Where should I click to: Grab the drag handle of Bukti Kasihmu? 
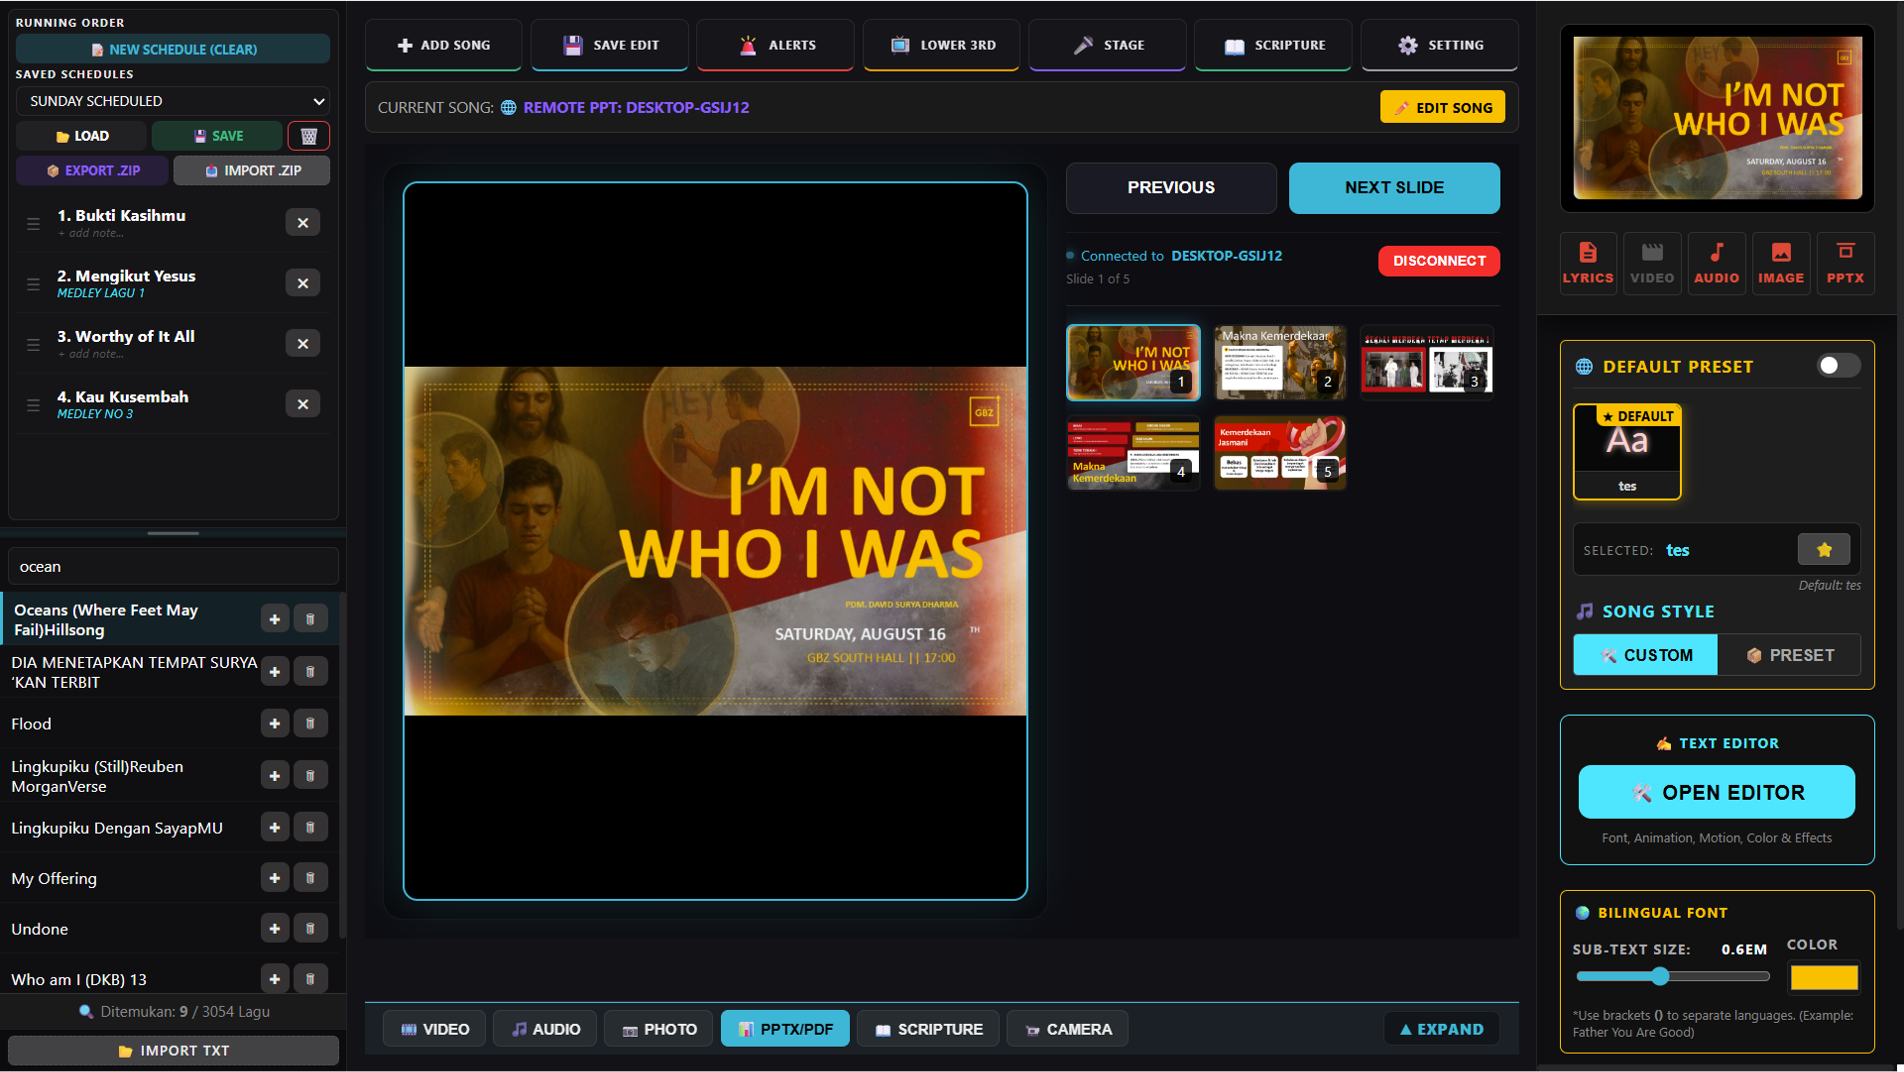pos(34,223)
